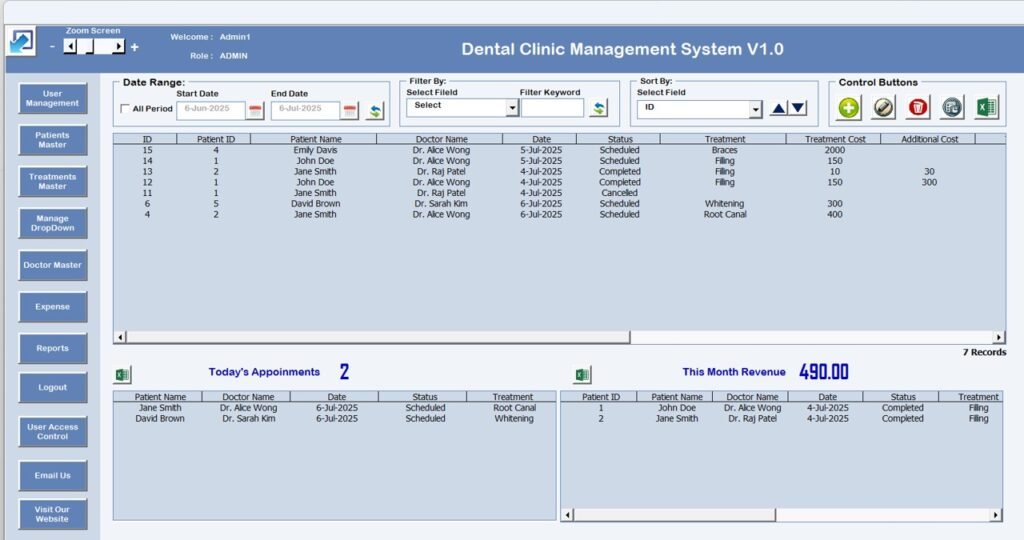The height and width of the screenshot is (540, 1024).
Task: Click the Date Range refresh icon
Action: coord(375,110)
